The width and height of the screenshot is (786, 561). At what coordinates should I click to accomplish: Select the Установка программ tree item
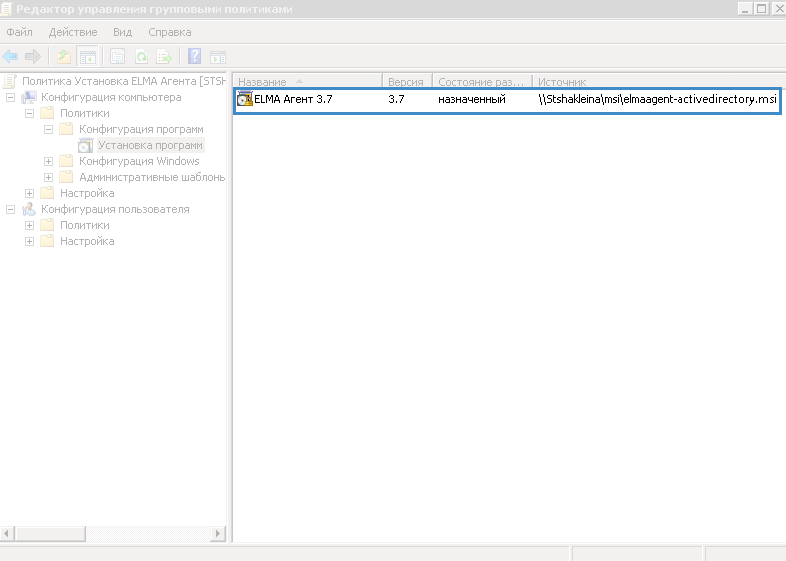point(150,146)
